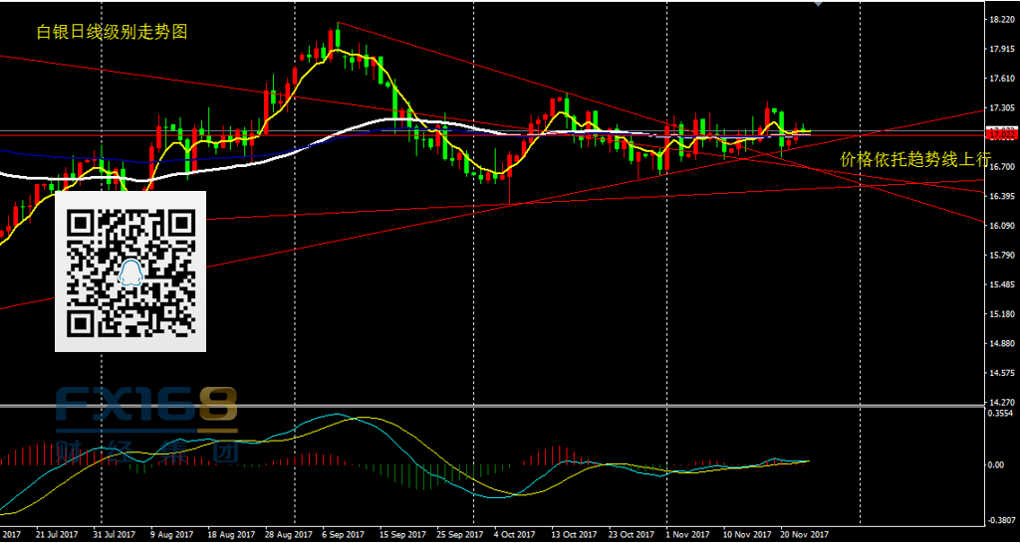This screenshot has width=1020, height=543.
Task: Click the 0.00 MACD zero level label
Action: click(x=996, y=465)
